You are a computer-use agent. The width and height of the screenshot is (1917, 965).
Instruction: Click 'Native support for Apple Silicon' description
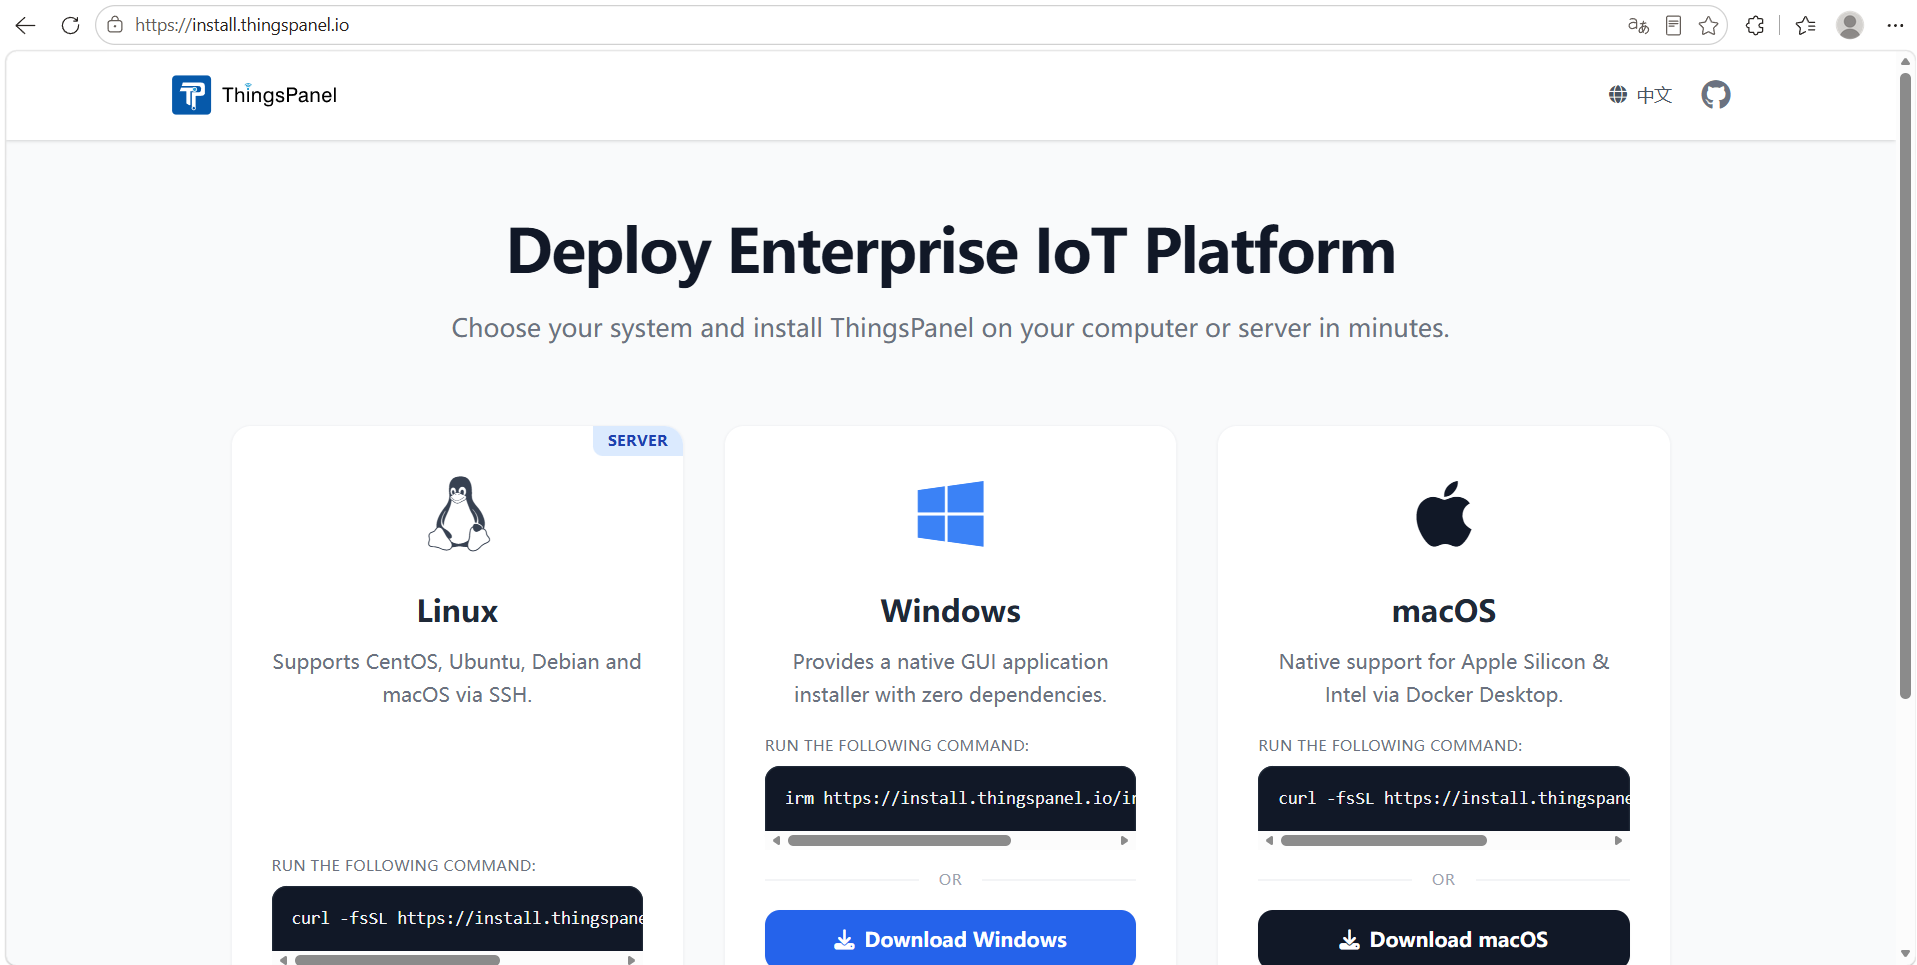tap(1444, 678)
